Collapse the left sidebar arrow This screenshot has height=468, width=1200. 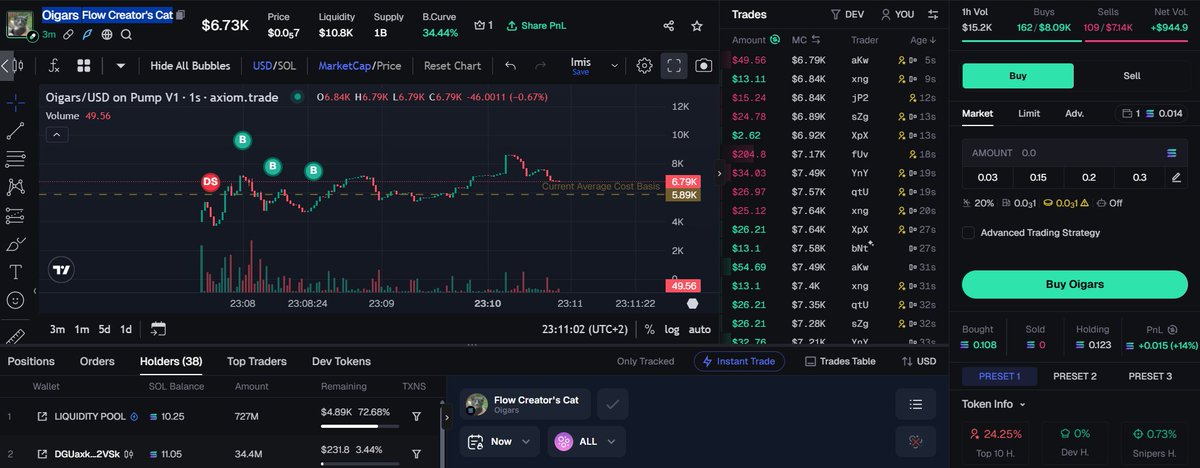(x=7, y=66)
